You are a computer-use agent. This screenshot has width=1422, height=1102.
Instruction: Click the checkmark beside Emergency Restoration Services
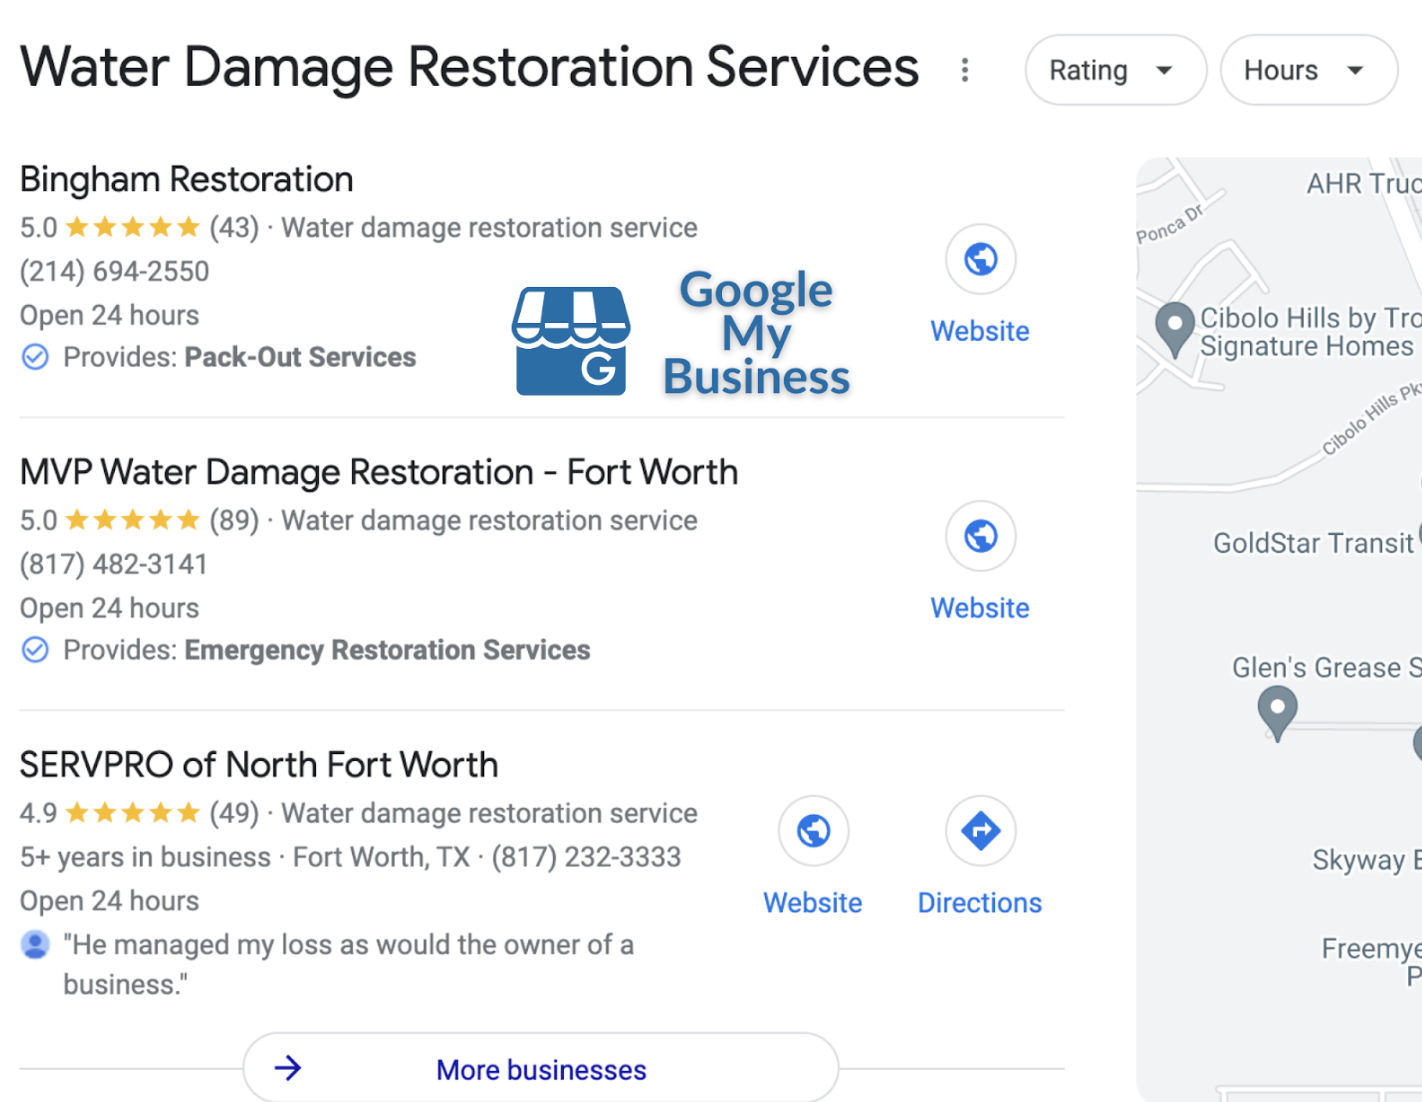[x=34, y=649]
